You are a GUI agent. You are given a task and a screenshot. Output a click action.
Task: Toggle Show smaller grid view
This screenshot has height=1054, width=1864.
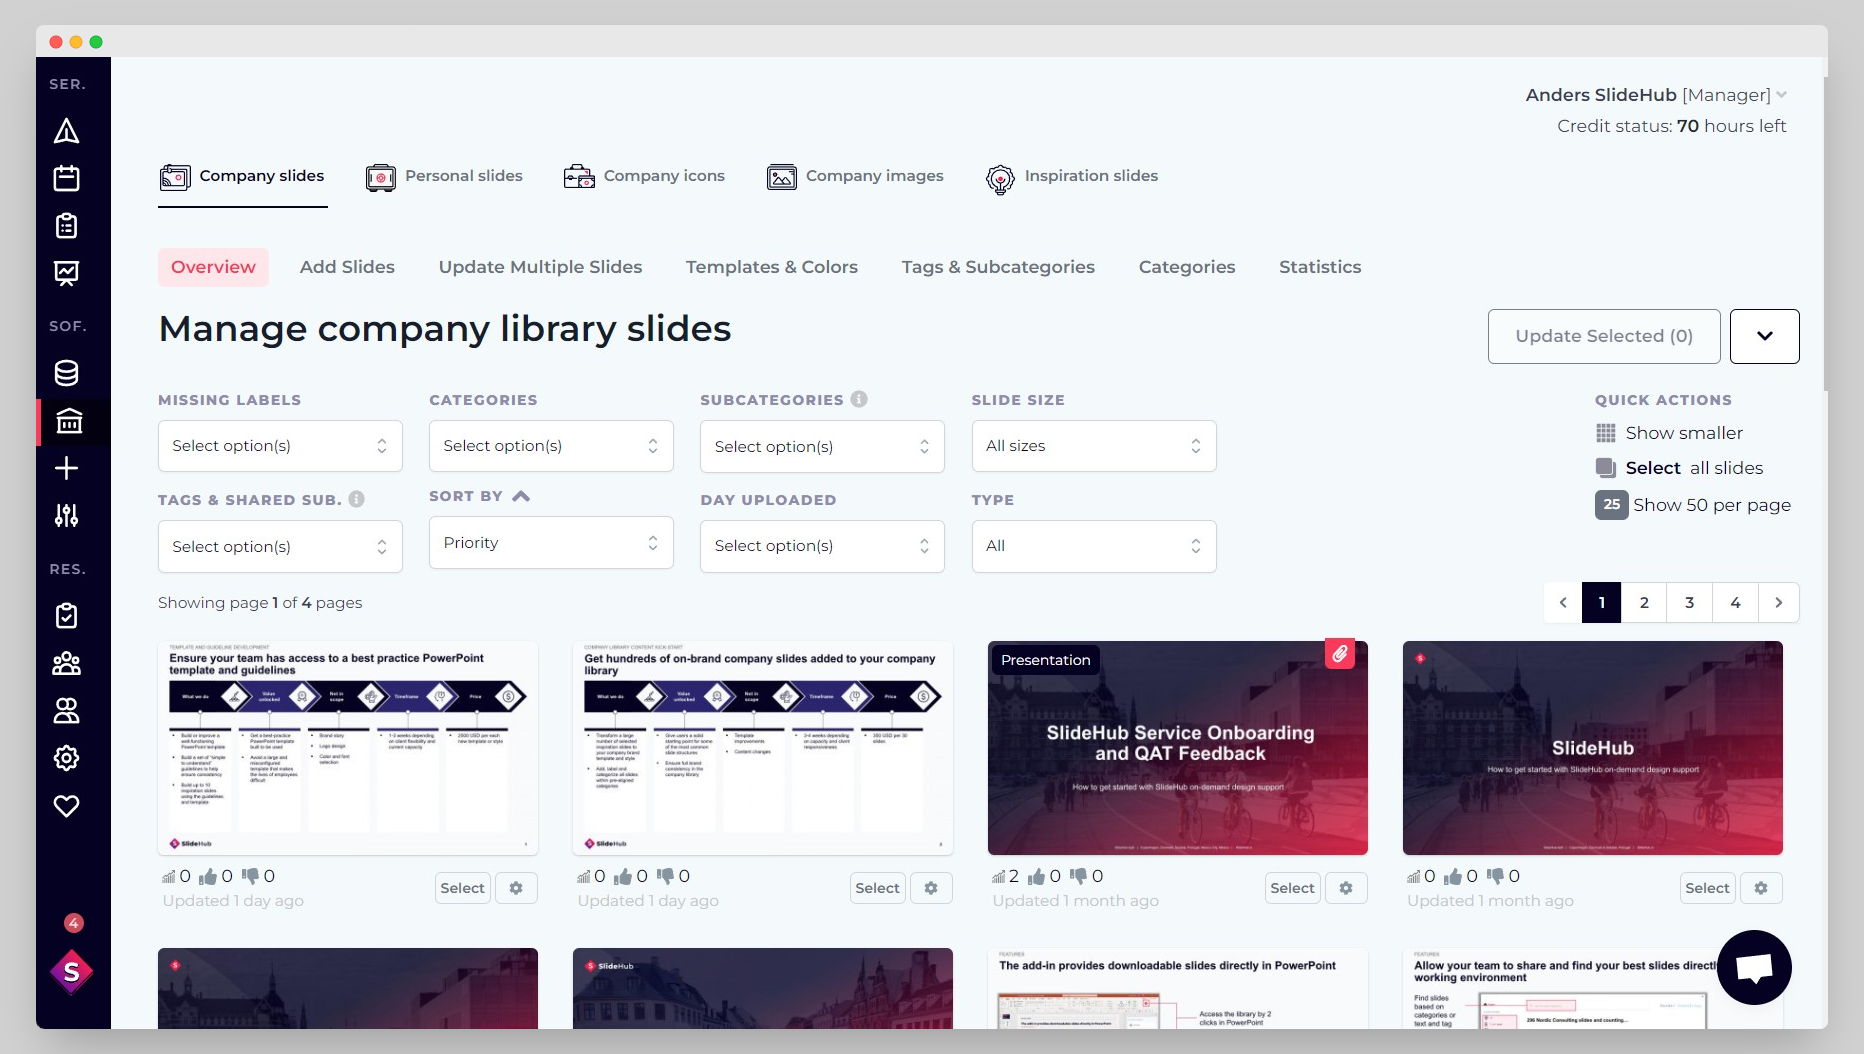tap(1669, 433)
